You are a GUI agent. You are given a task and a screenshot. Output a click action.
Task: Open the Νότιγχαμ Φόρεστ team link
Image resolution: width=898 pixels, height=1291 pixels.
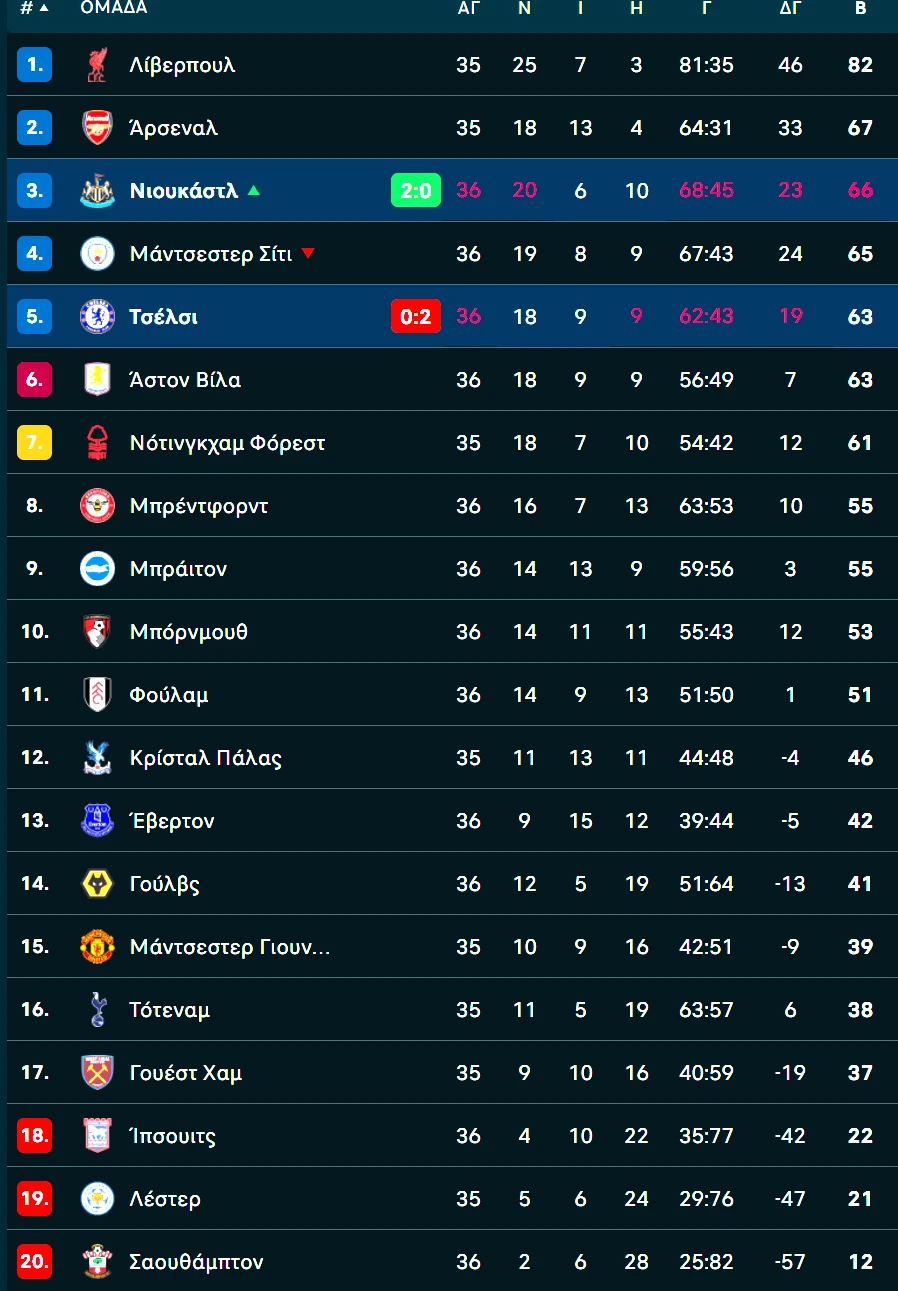[227, 443]
